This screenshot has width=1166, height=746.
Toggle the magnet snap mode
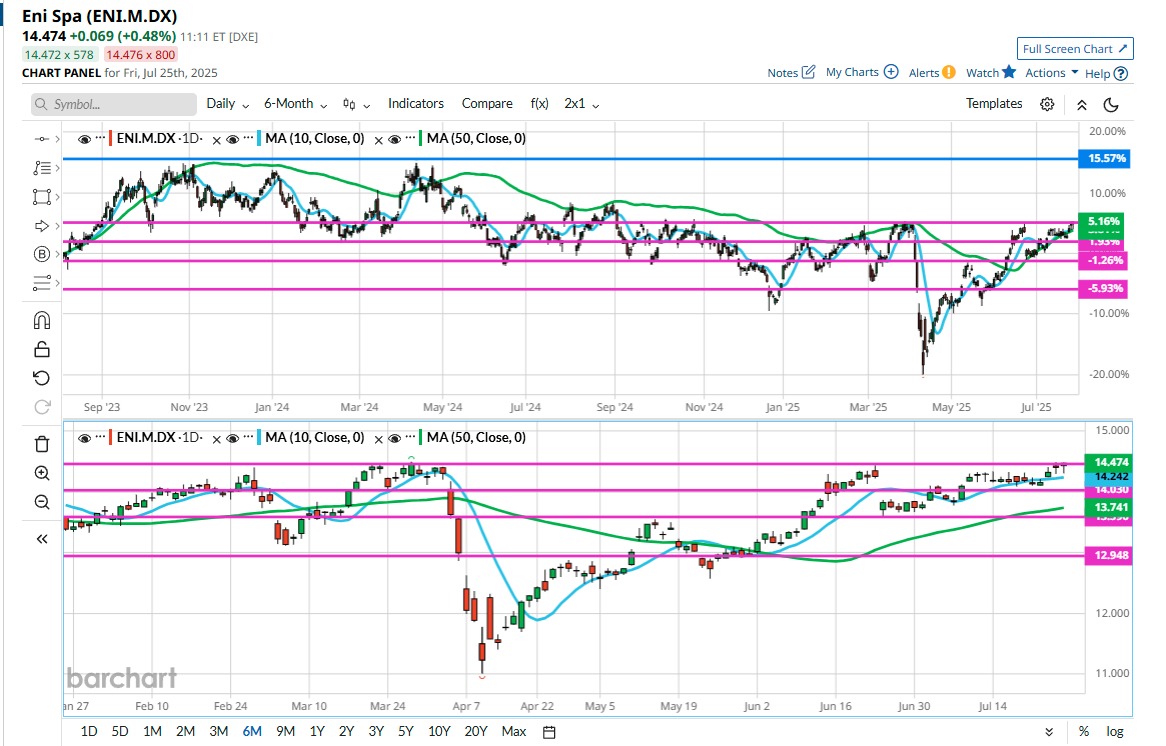pos(42,321)
